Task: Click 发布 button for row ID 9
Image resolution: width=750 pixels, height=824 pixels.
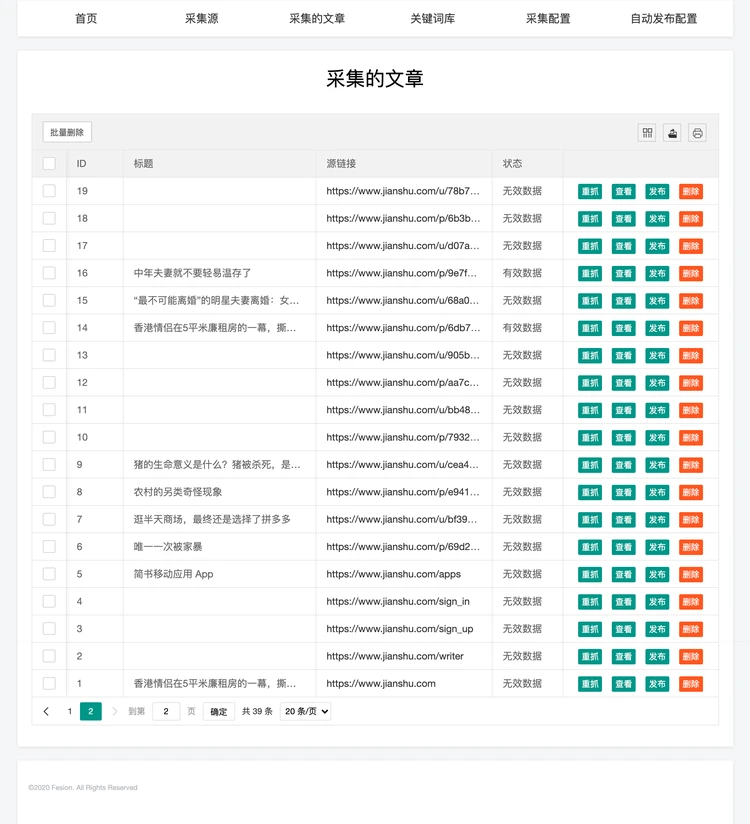Action: click(657, 465)
